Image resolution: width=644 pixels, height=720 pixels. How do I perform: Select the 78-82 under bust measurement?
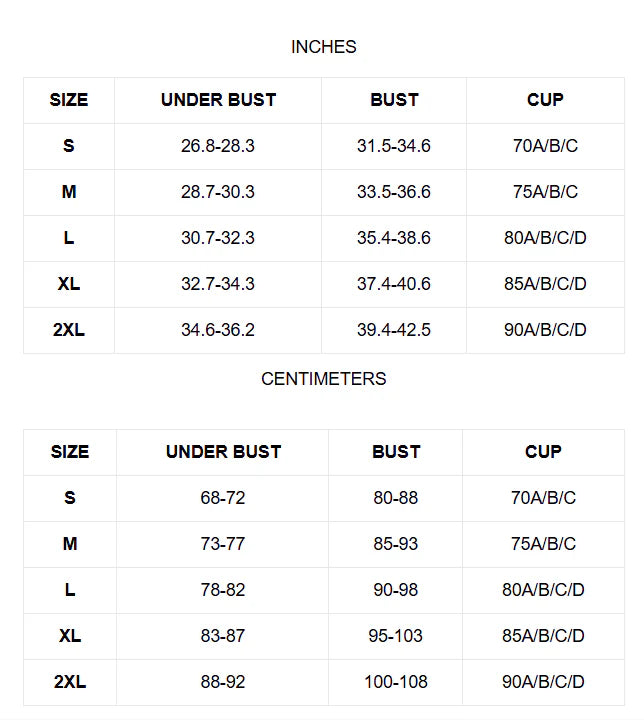point(222,590)
